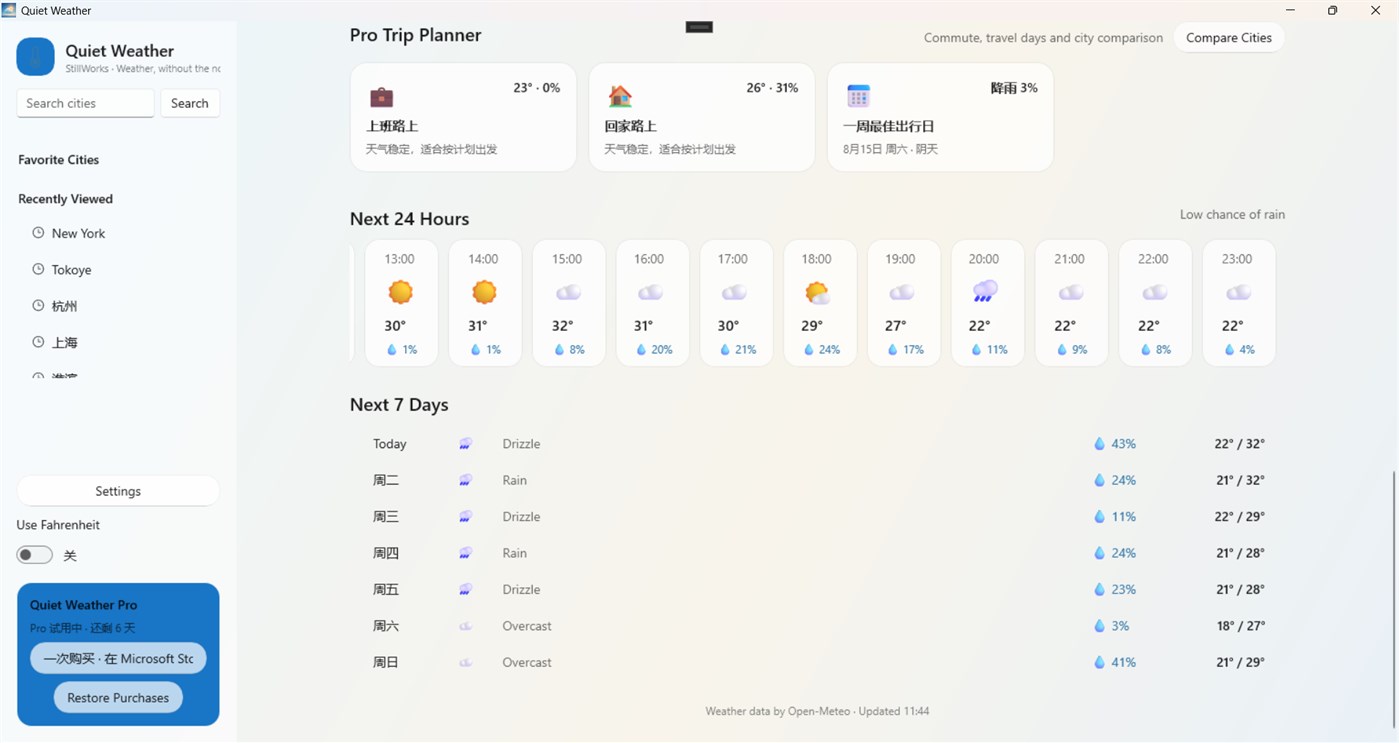Click the Favorite Cities heading

click(x=58, y=160)
